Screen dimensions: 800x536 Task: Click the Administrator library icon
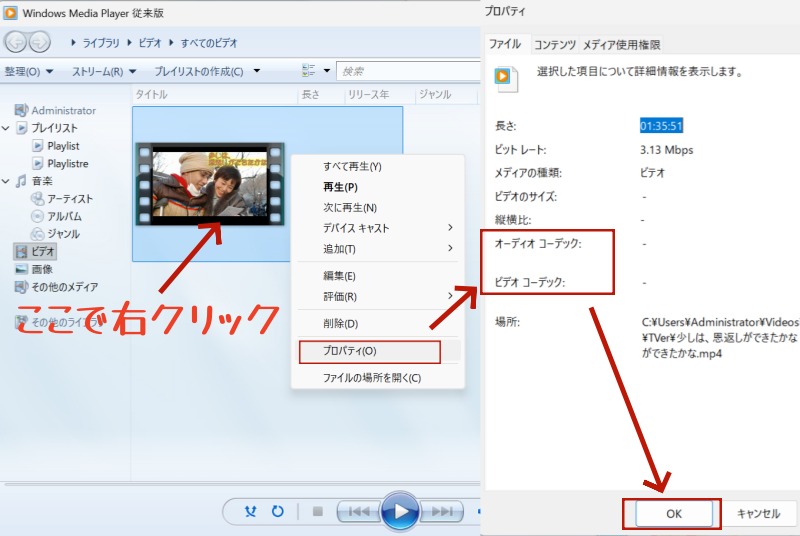point(21,110)
